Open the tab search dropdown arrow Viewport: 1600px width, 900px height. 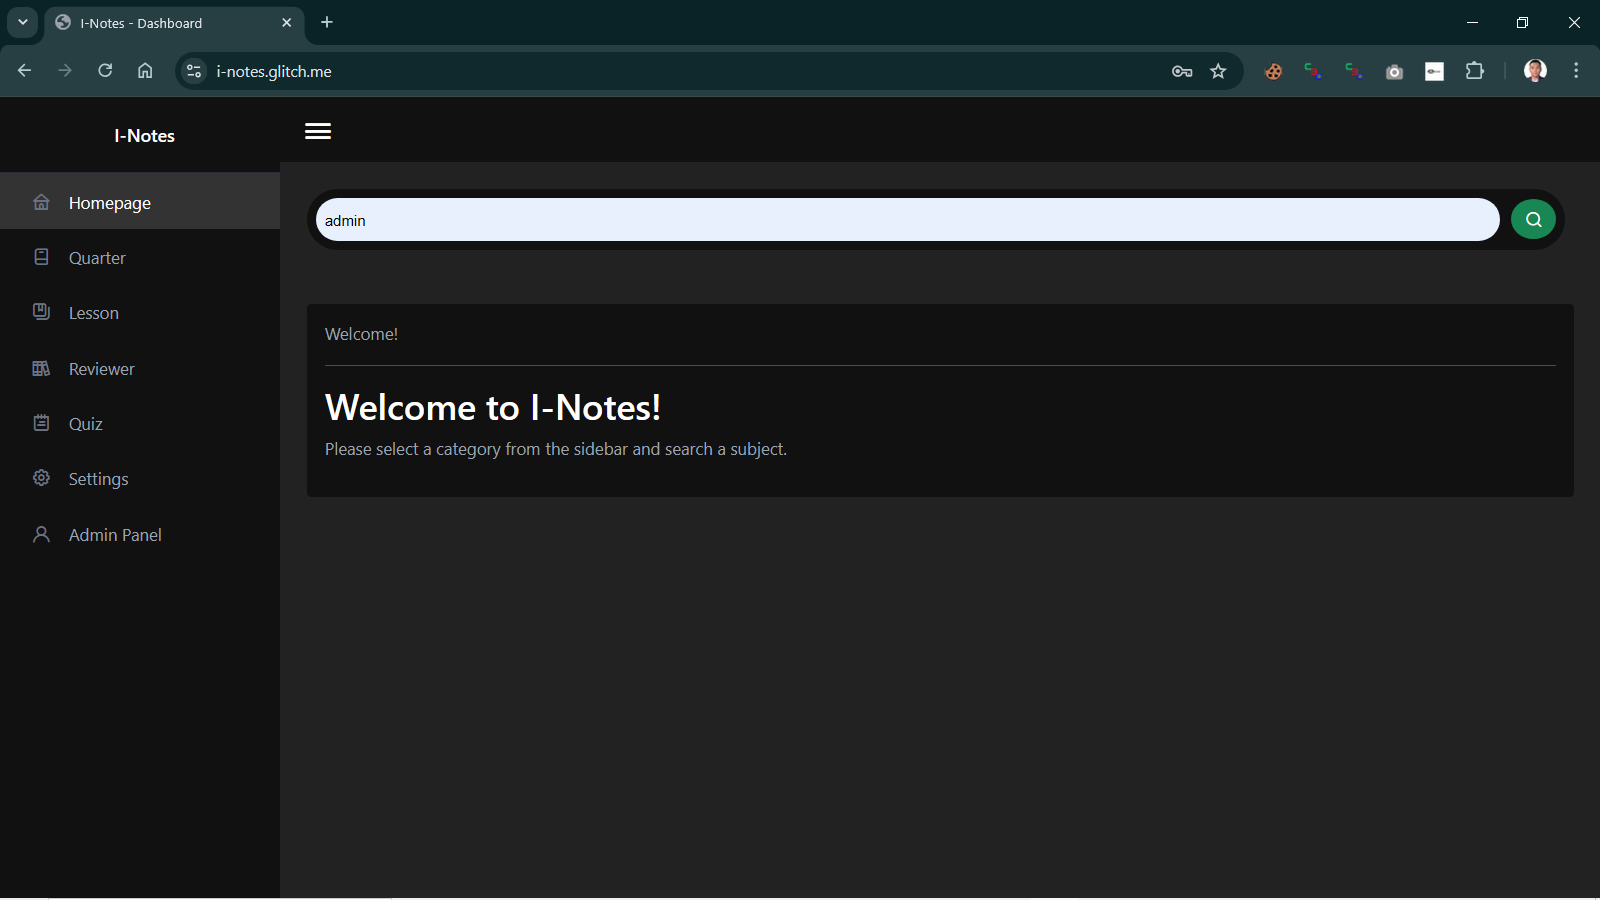(x=22, y=22)
